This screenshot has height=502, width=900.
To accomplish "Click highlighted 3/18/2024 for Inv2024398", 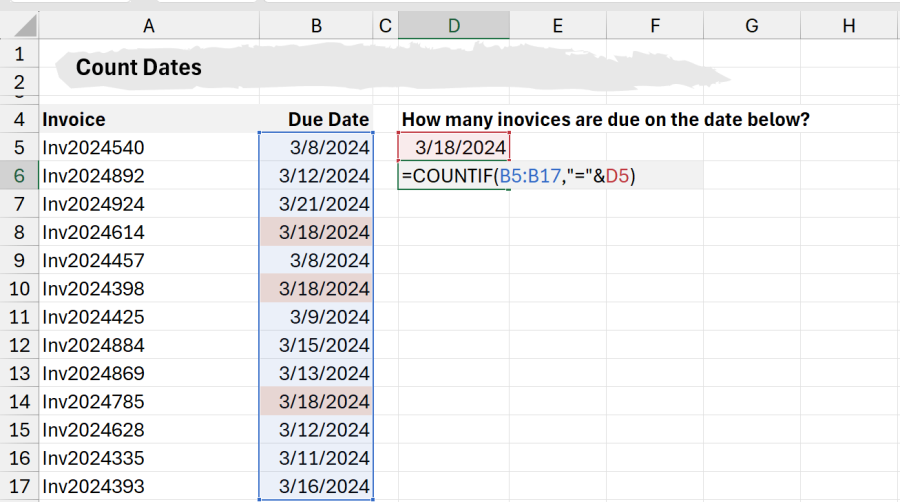I will pos(316,289).
